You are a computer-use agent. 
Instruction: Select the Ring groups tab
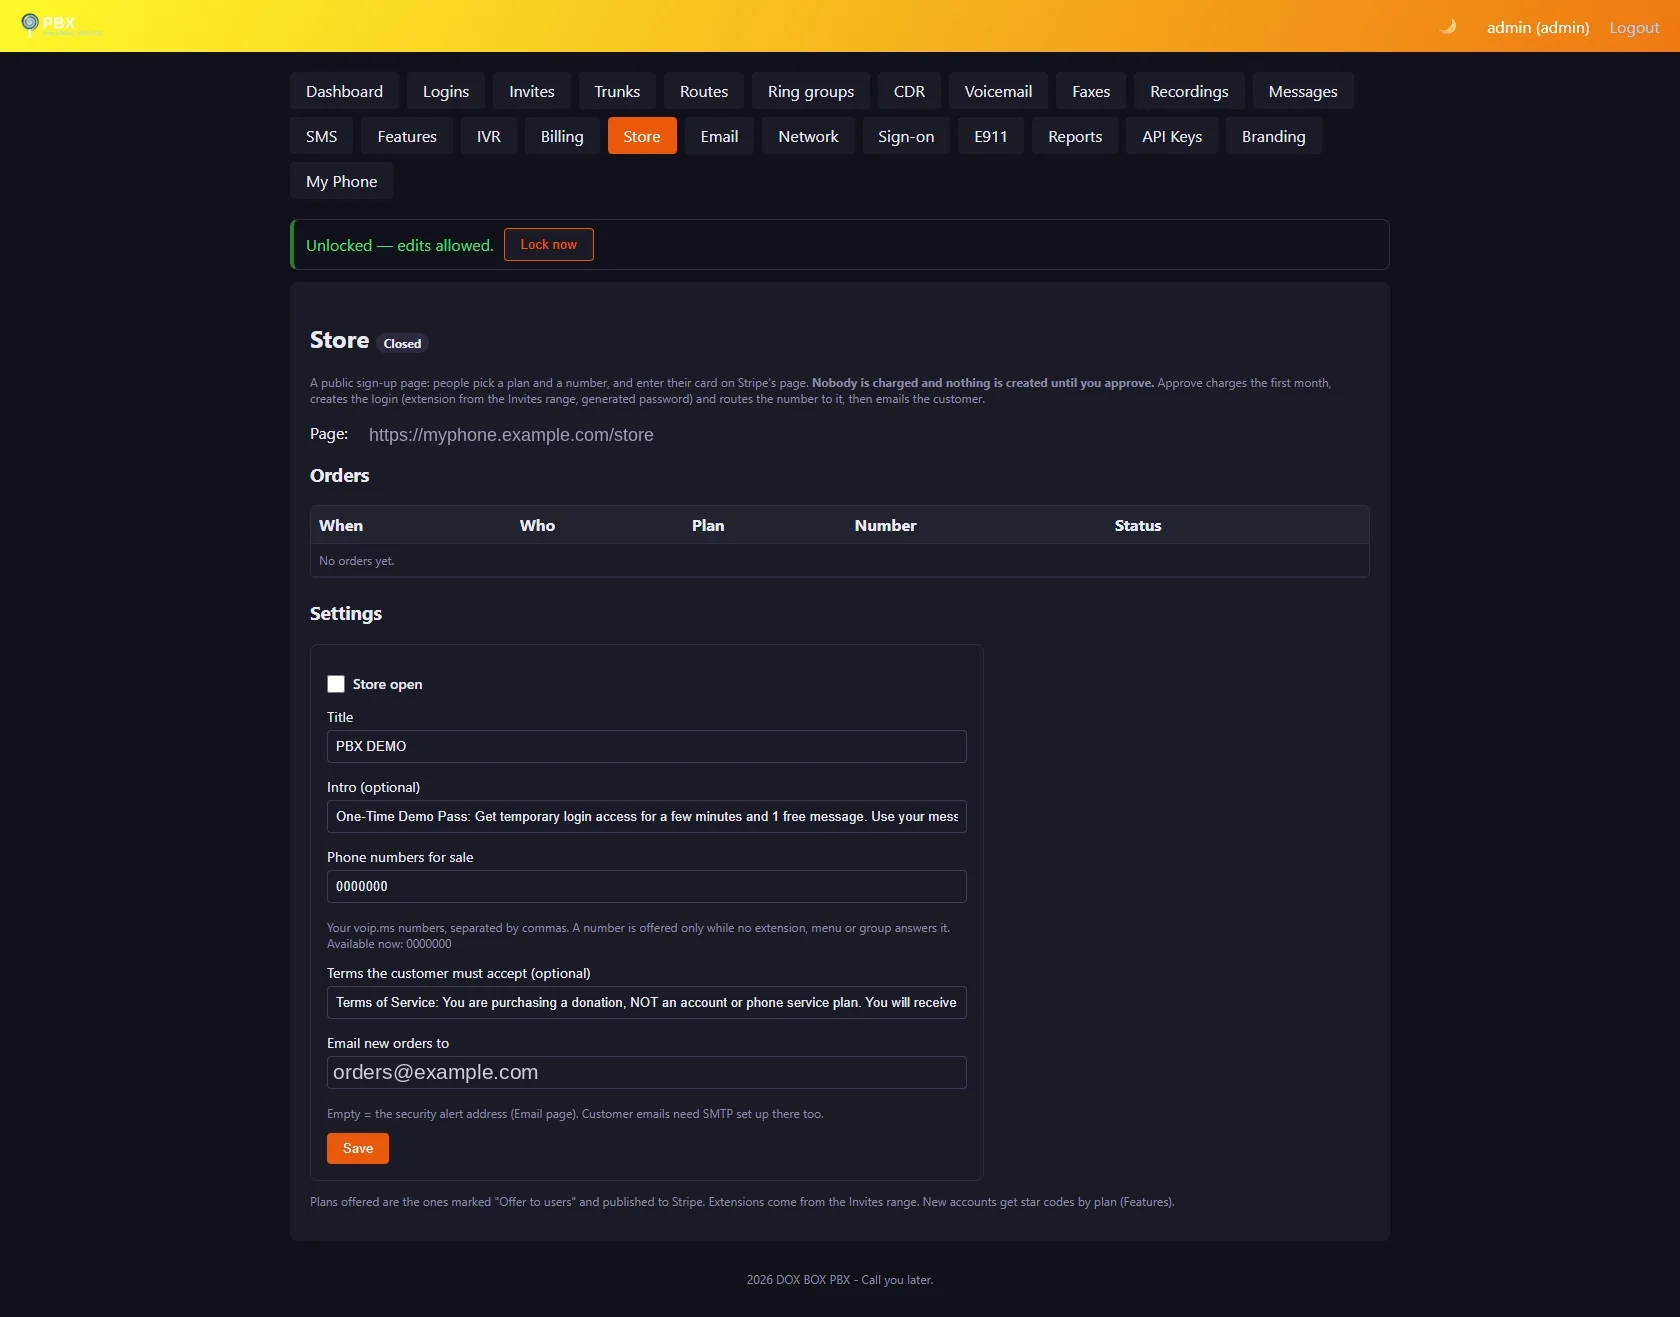pos(811,91)
